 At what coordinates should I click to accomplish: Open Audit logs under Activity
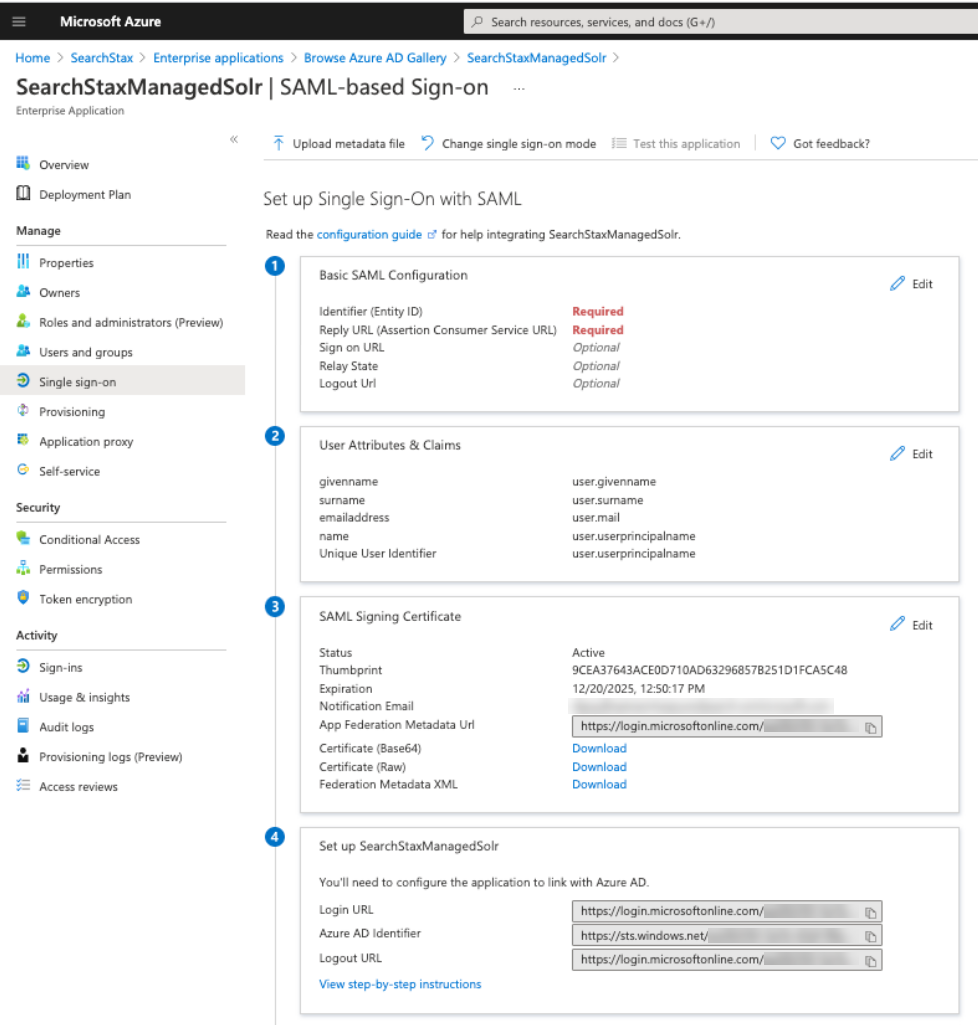pyautogui.click(x=66, y=727)
